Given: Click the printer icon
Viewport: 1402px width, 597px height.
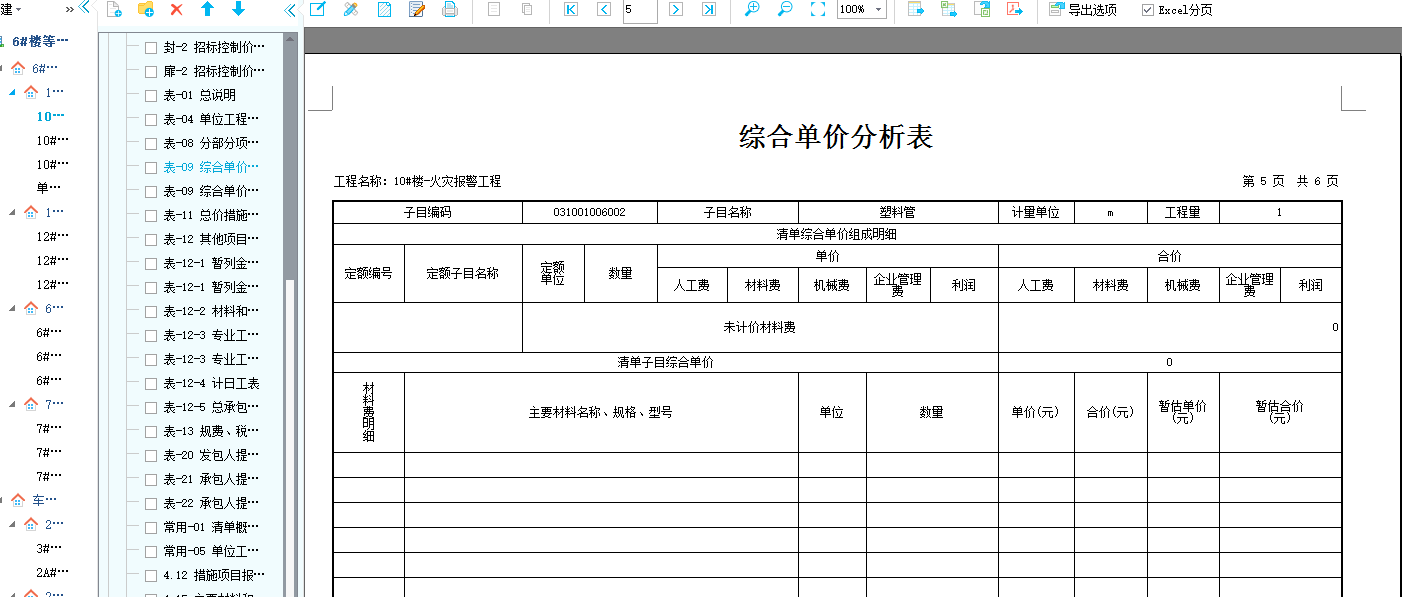Looking at the screenshot, I should (450, 10).
